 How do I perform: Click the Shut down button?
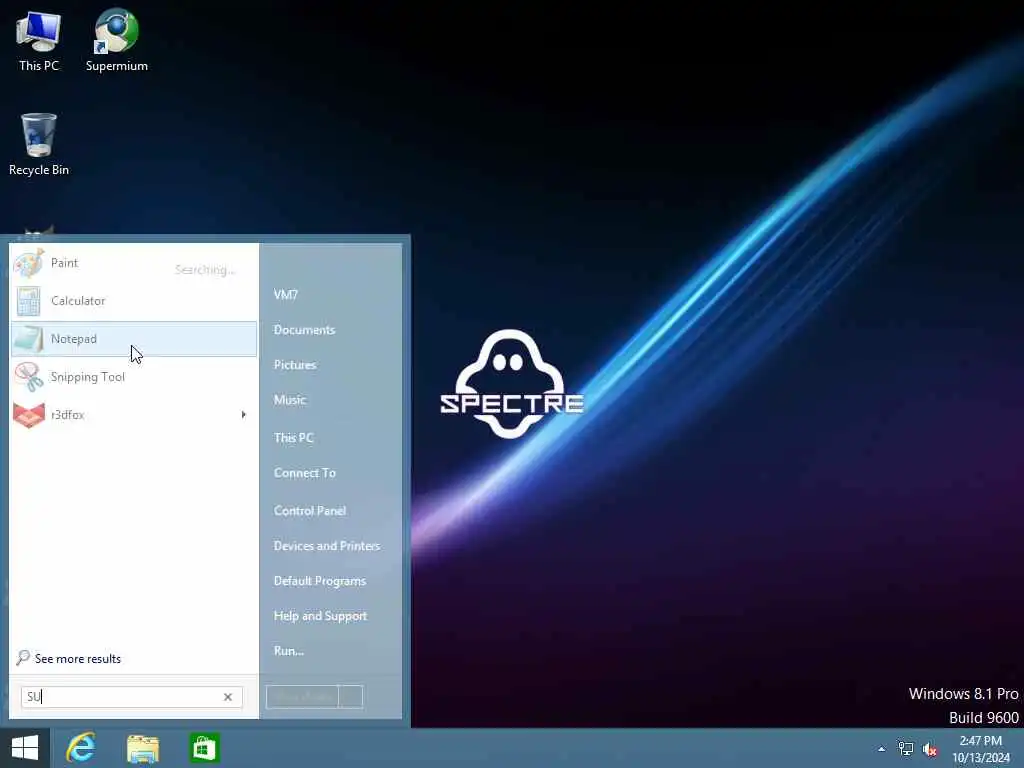click(302, 697)
